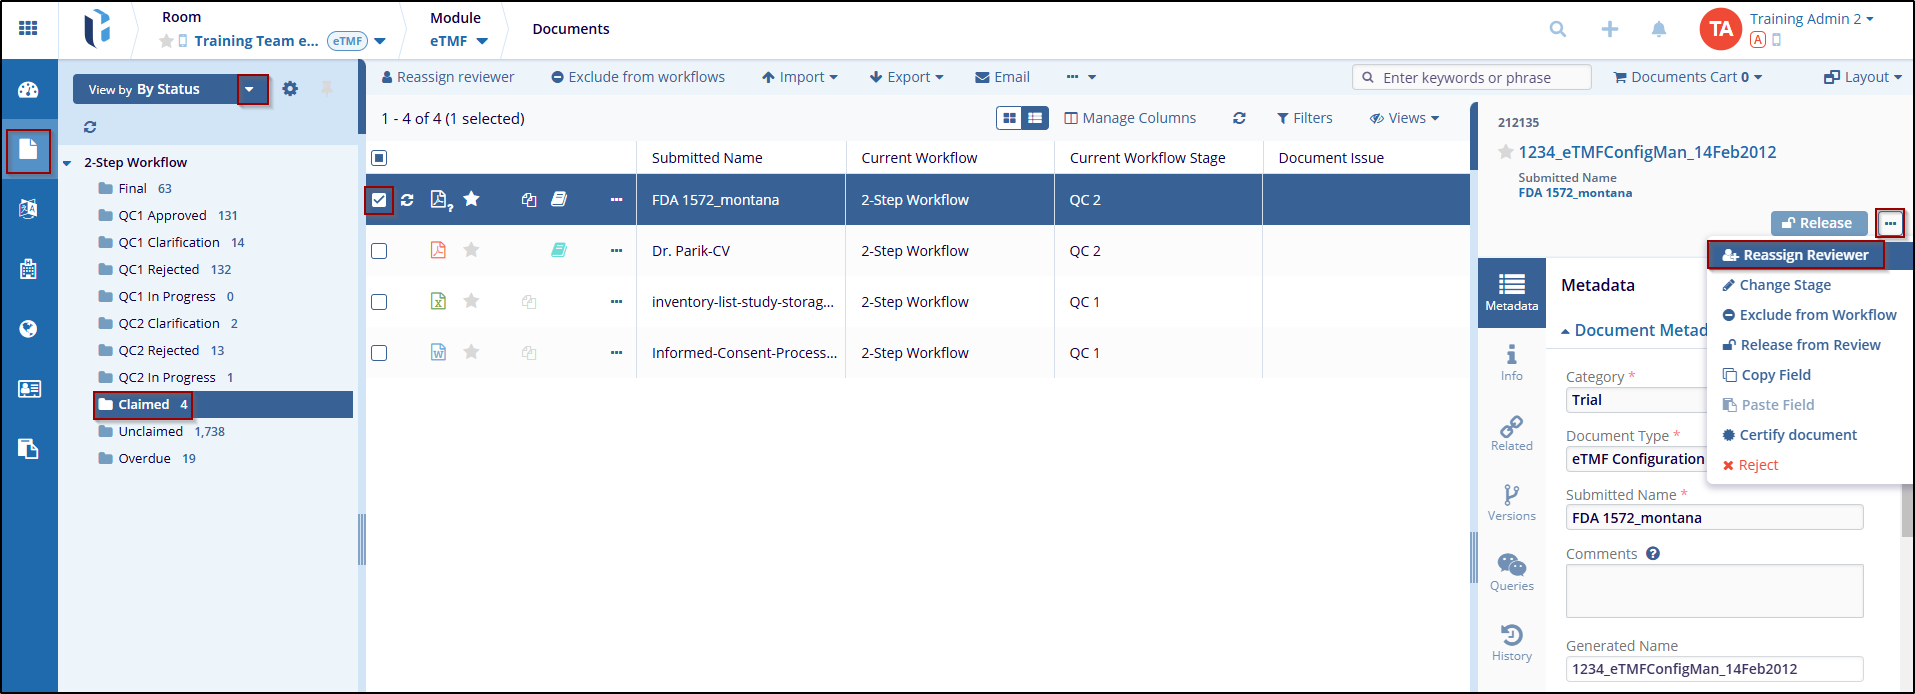Open the Unclaimed folder
The width and height of the screenshot is (1915, 694).
click(x=150, y=432)
